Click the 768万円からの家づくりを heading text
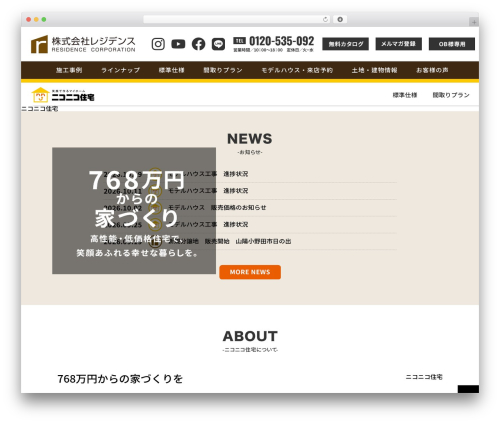 120,379
